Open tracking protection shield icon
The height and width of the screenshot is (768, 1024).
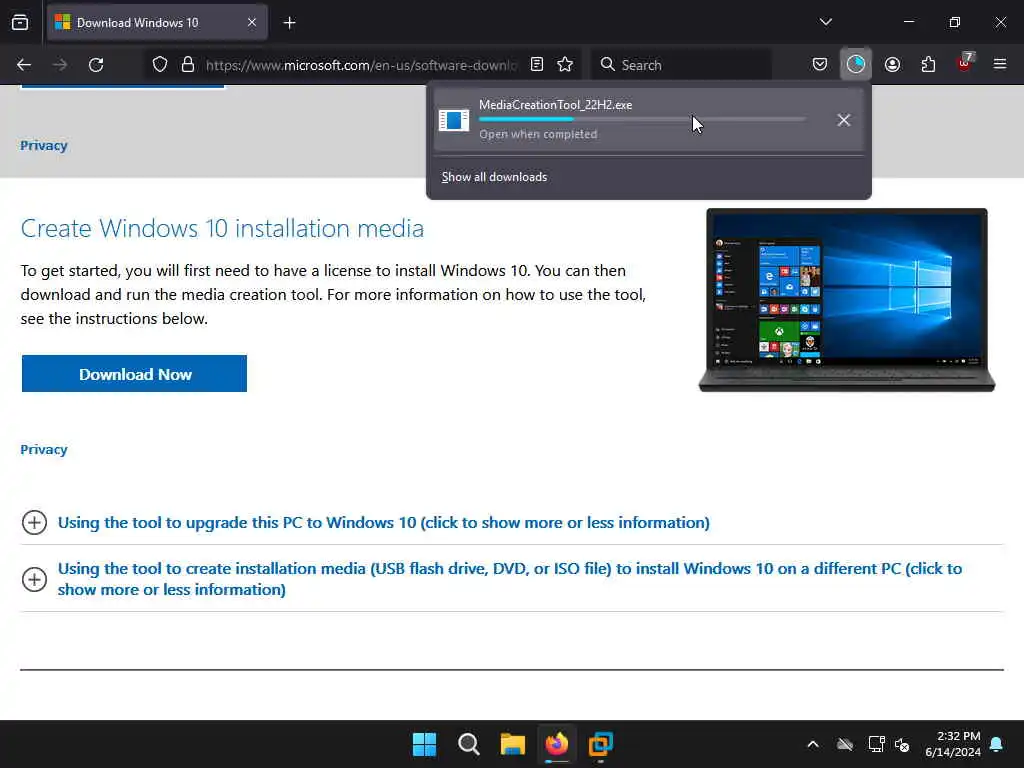point(160,65)
